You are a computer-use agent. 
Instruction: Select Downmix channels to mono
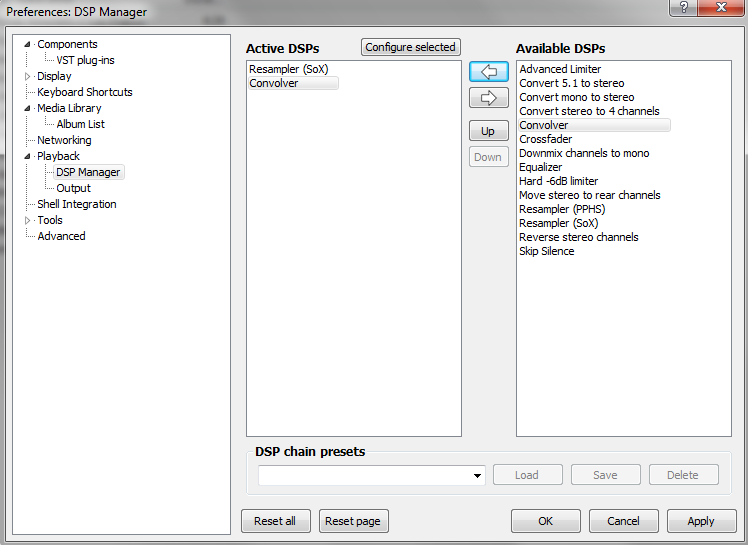click(x=584, y=153)
